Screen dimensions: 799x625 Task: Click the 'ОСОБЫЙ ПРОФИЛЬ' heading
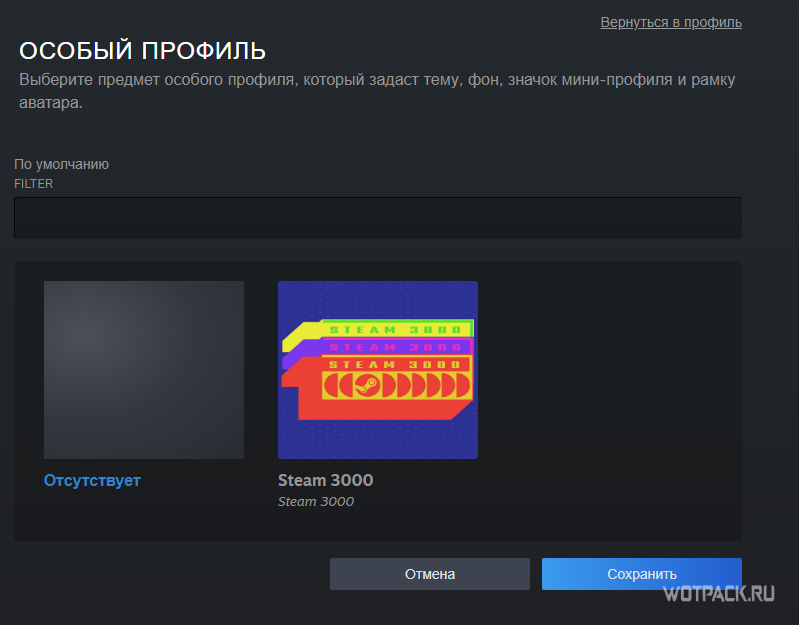point(142,51)
